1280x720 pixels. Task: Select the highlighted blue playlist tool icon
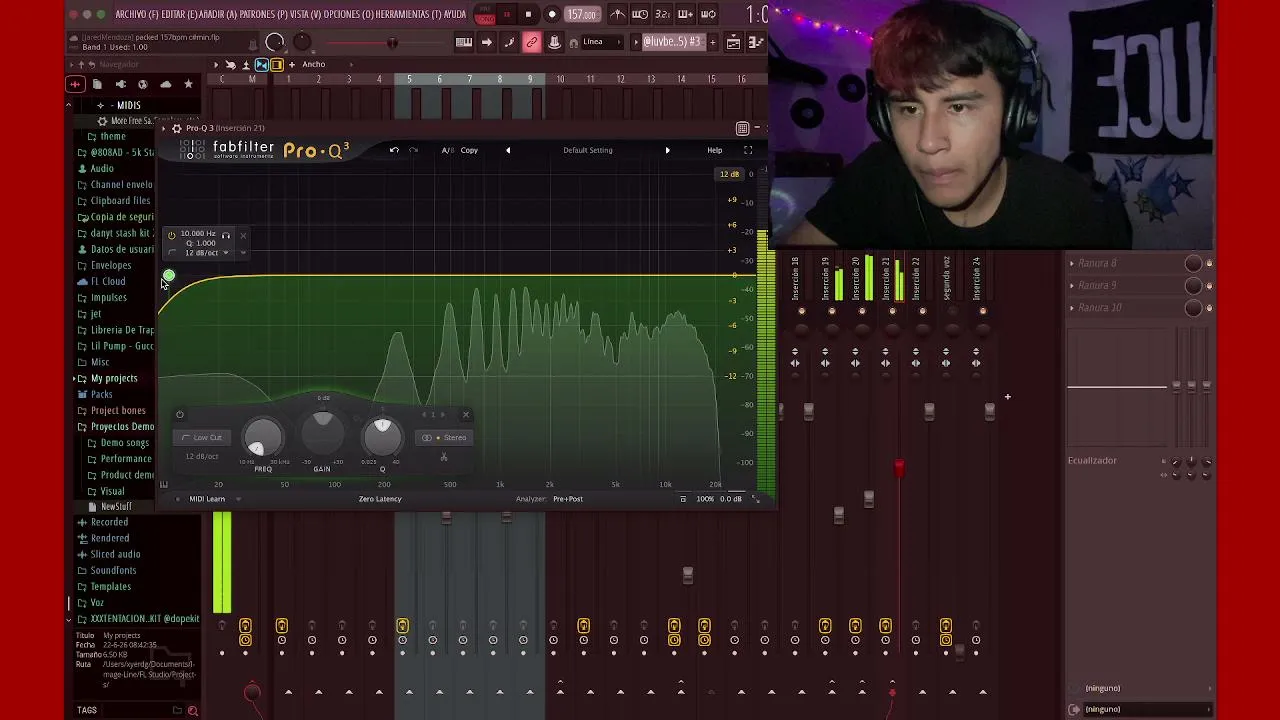[261, 65]
